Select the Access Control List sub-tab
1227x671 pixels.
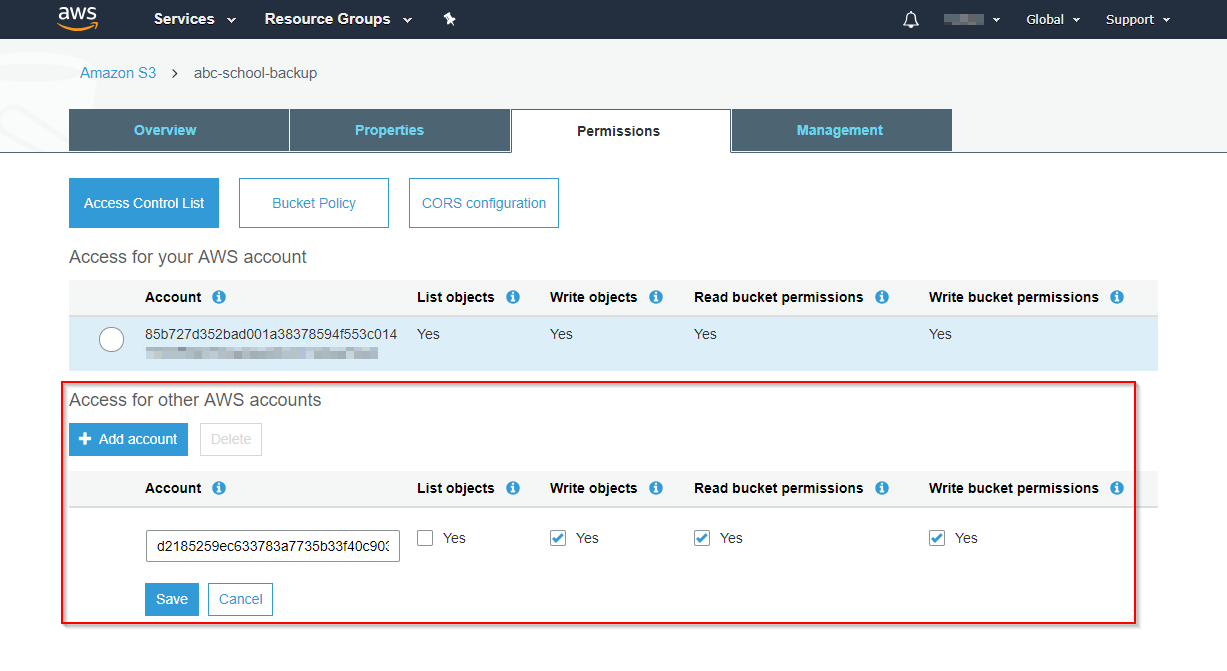coord(144,203)
